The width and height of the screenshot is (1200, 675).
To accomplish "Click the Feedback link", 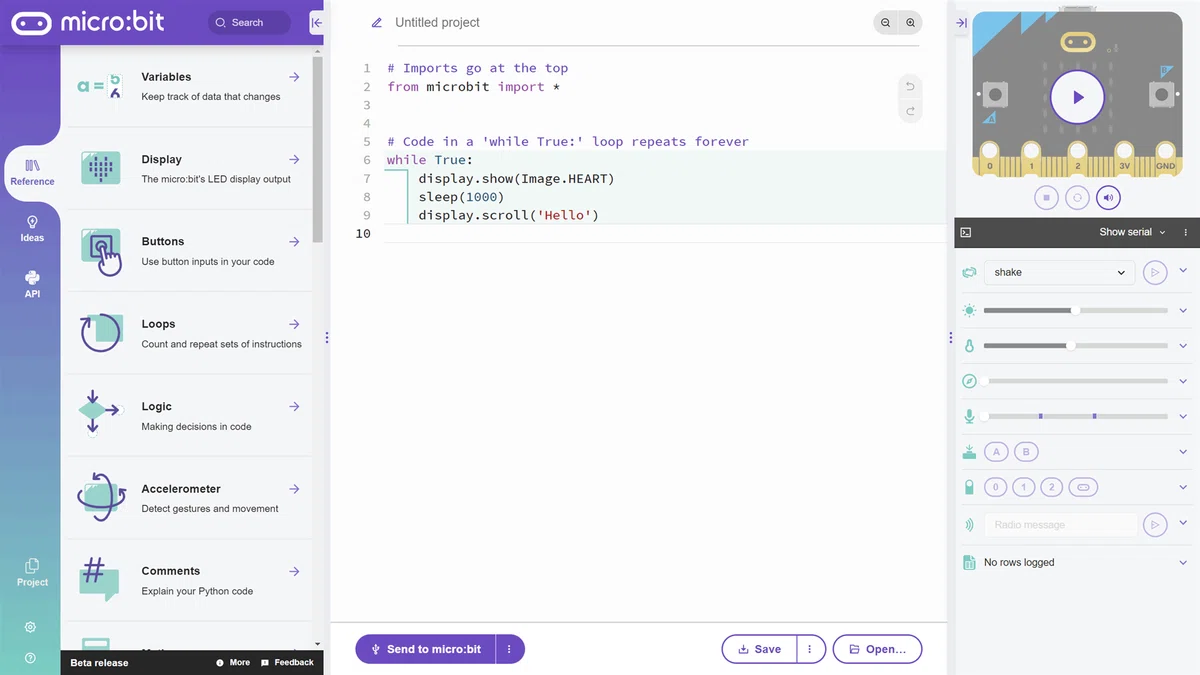I will tap(287, 662).
